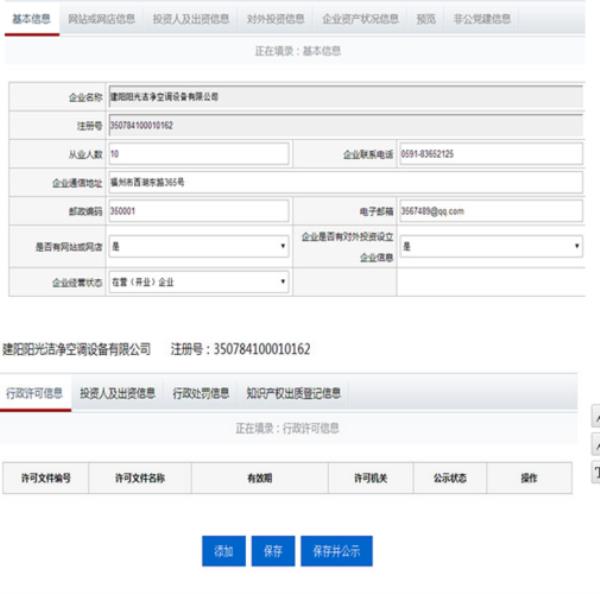This screenshot has height=594, width=600.
Task: Click the 建阳阳光洁净空调设备有限公司 heading text
Action: [x=77, y=349]
